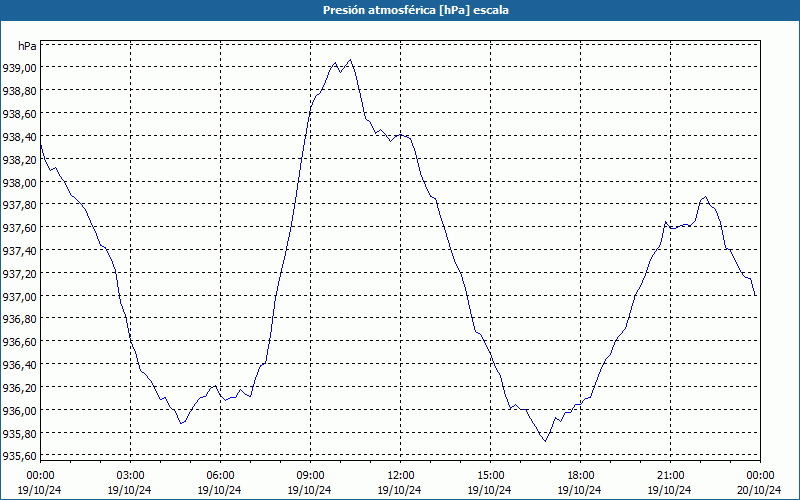Image resolution: width=800 pixels, height=500 pixels.
Task: Click the 19/10/24 date under 21:00
Action: 669,490
